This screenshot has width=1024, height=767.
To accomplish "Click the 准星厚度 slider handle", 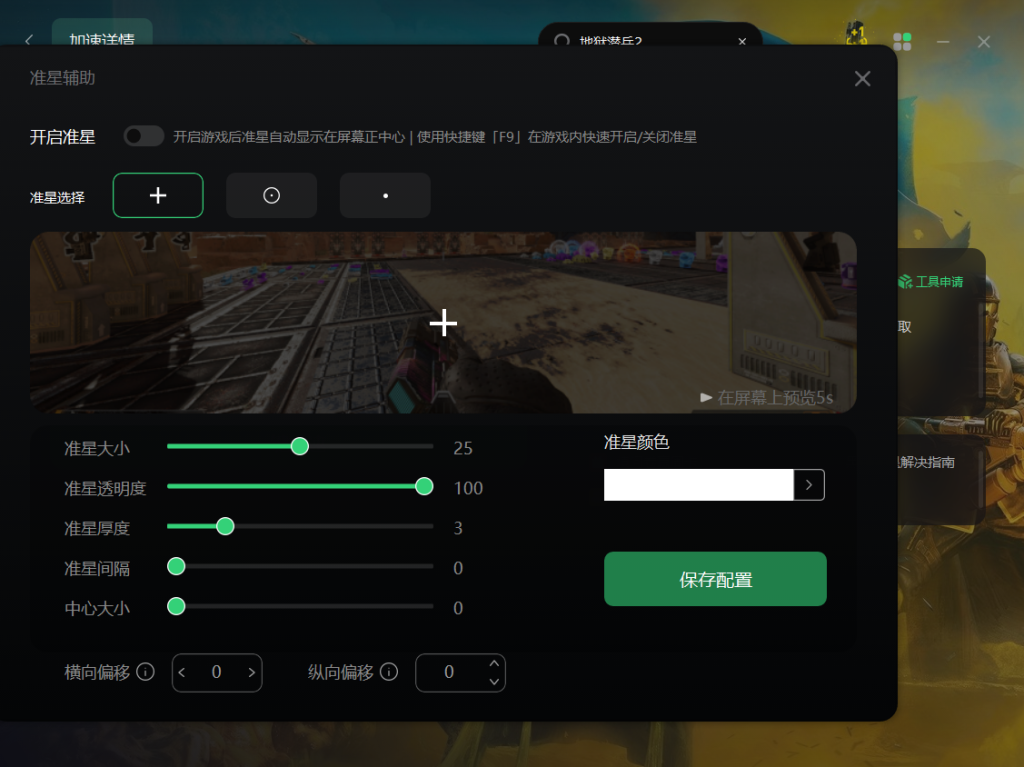I will tap(225, 526).
